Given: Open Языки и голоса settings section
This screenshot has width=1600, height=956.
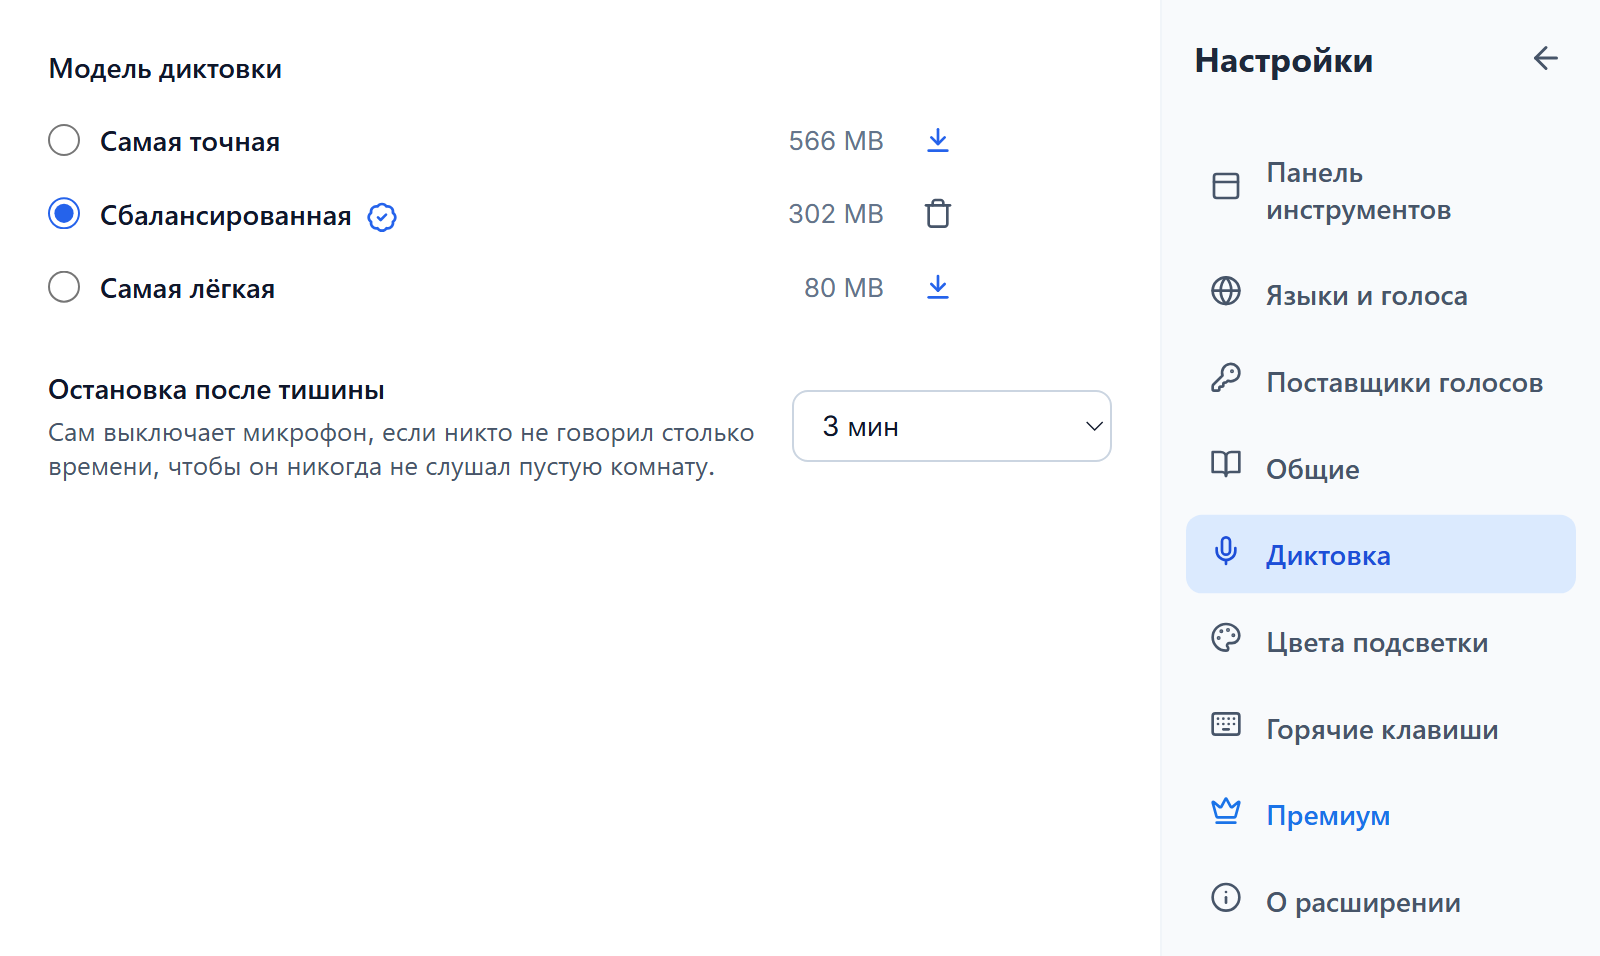Looking at the screenshot, I should pyautogui.click(x=1381, y=296).
